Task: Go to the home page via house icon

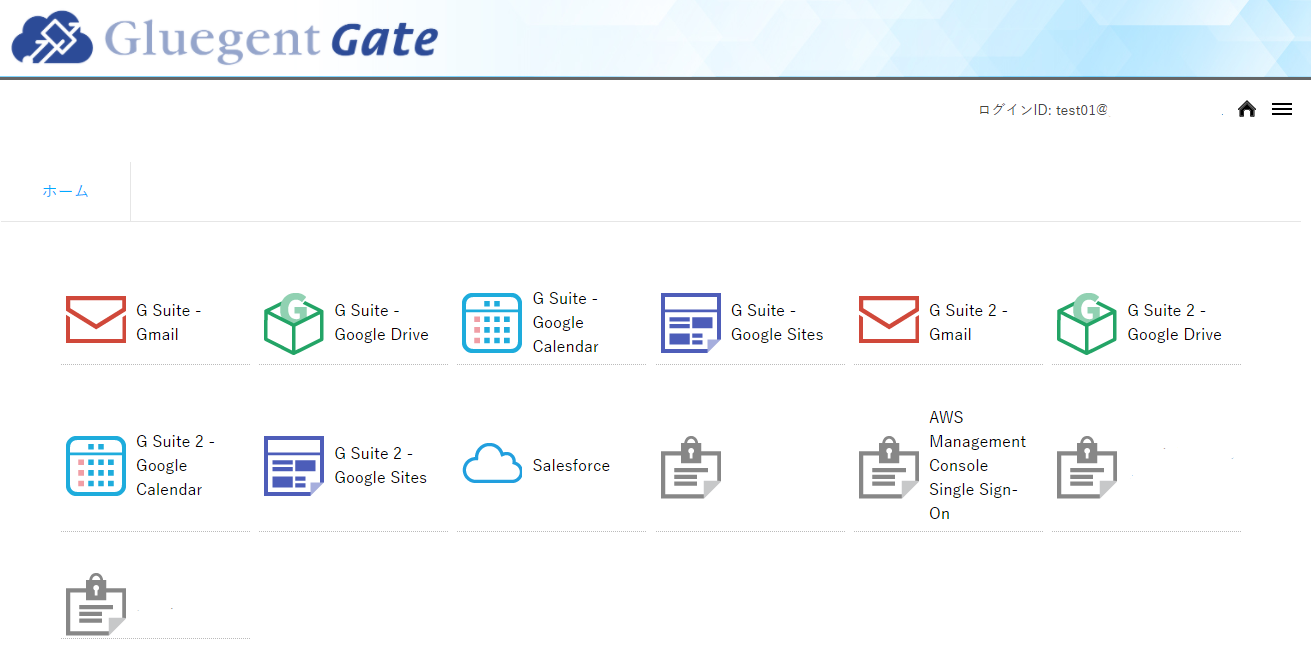Action: click(x=1246, y=109)
